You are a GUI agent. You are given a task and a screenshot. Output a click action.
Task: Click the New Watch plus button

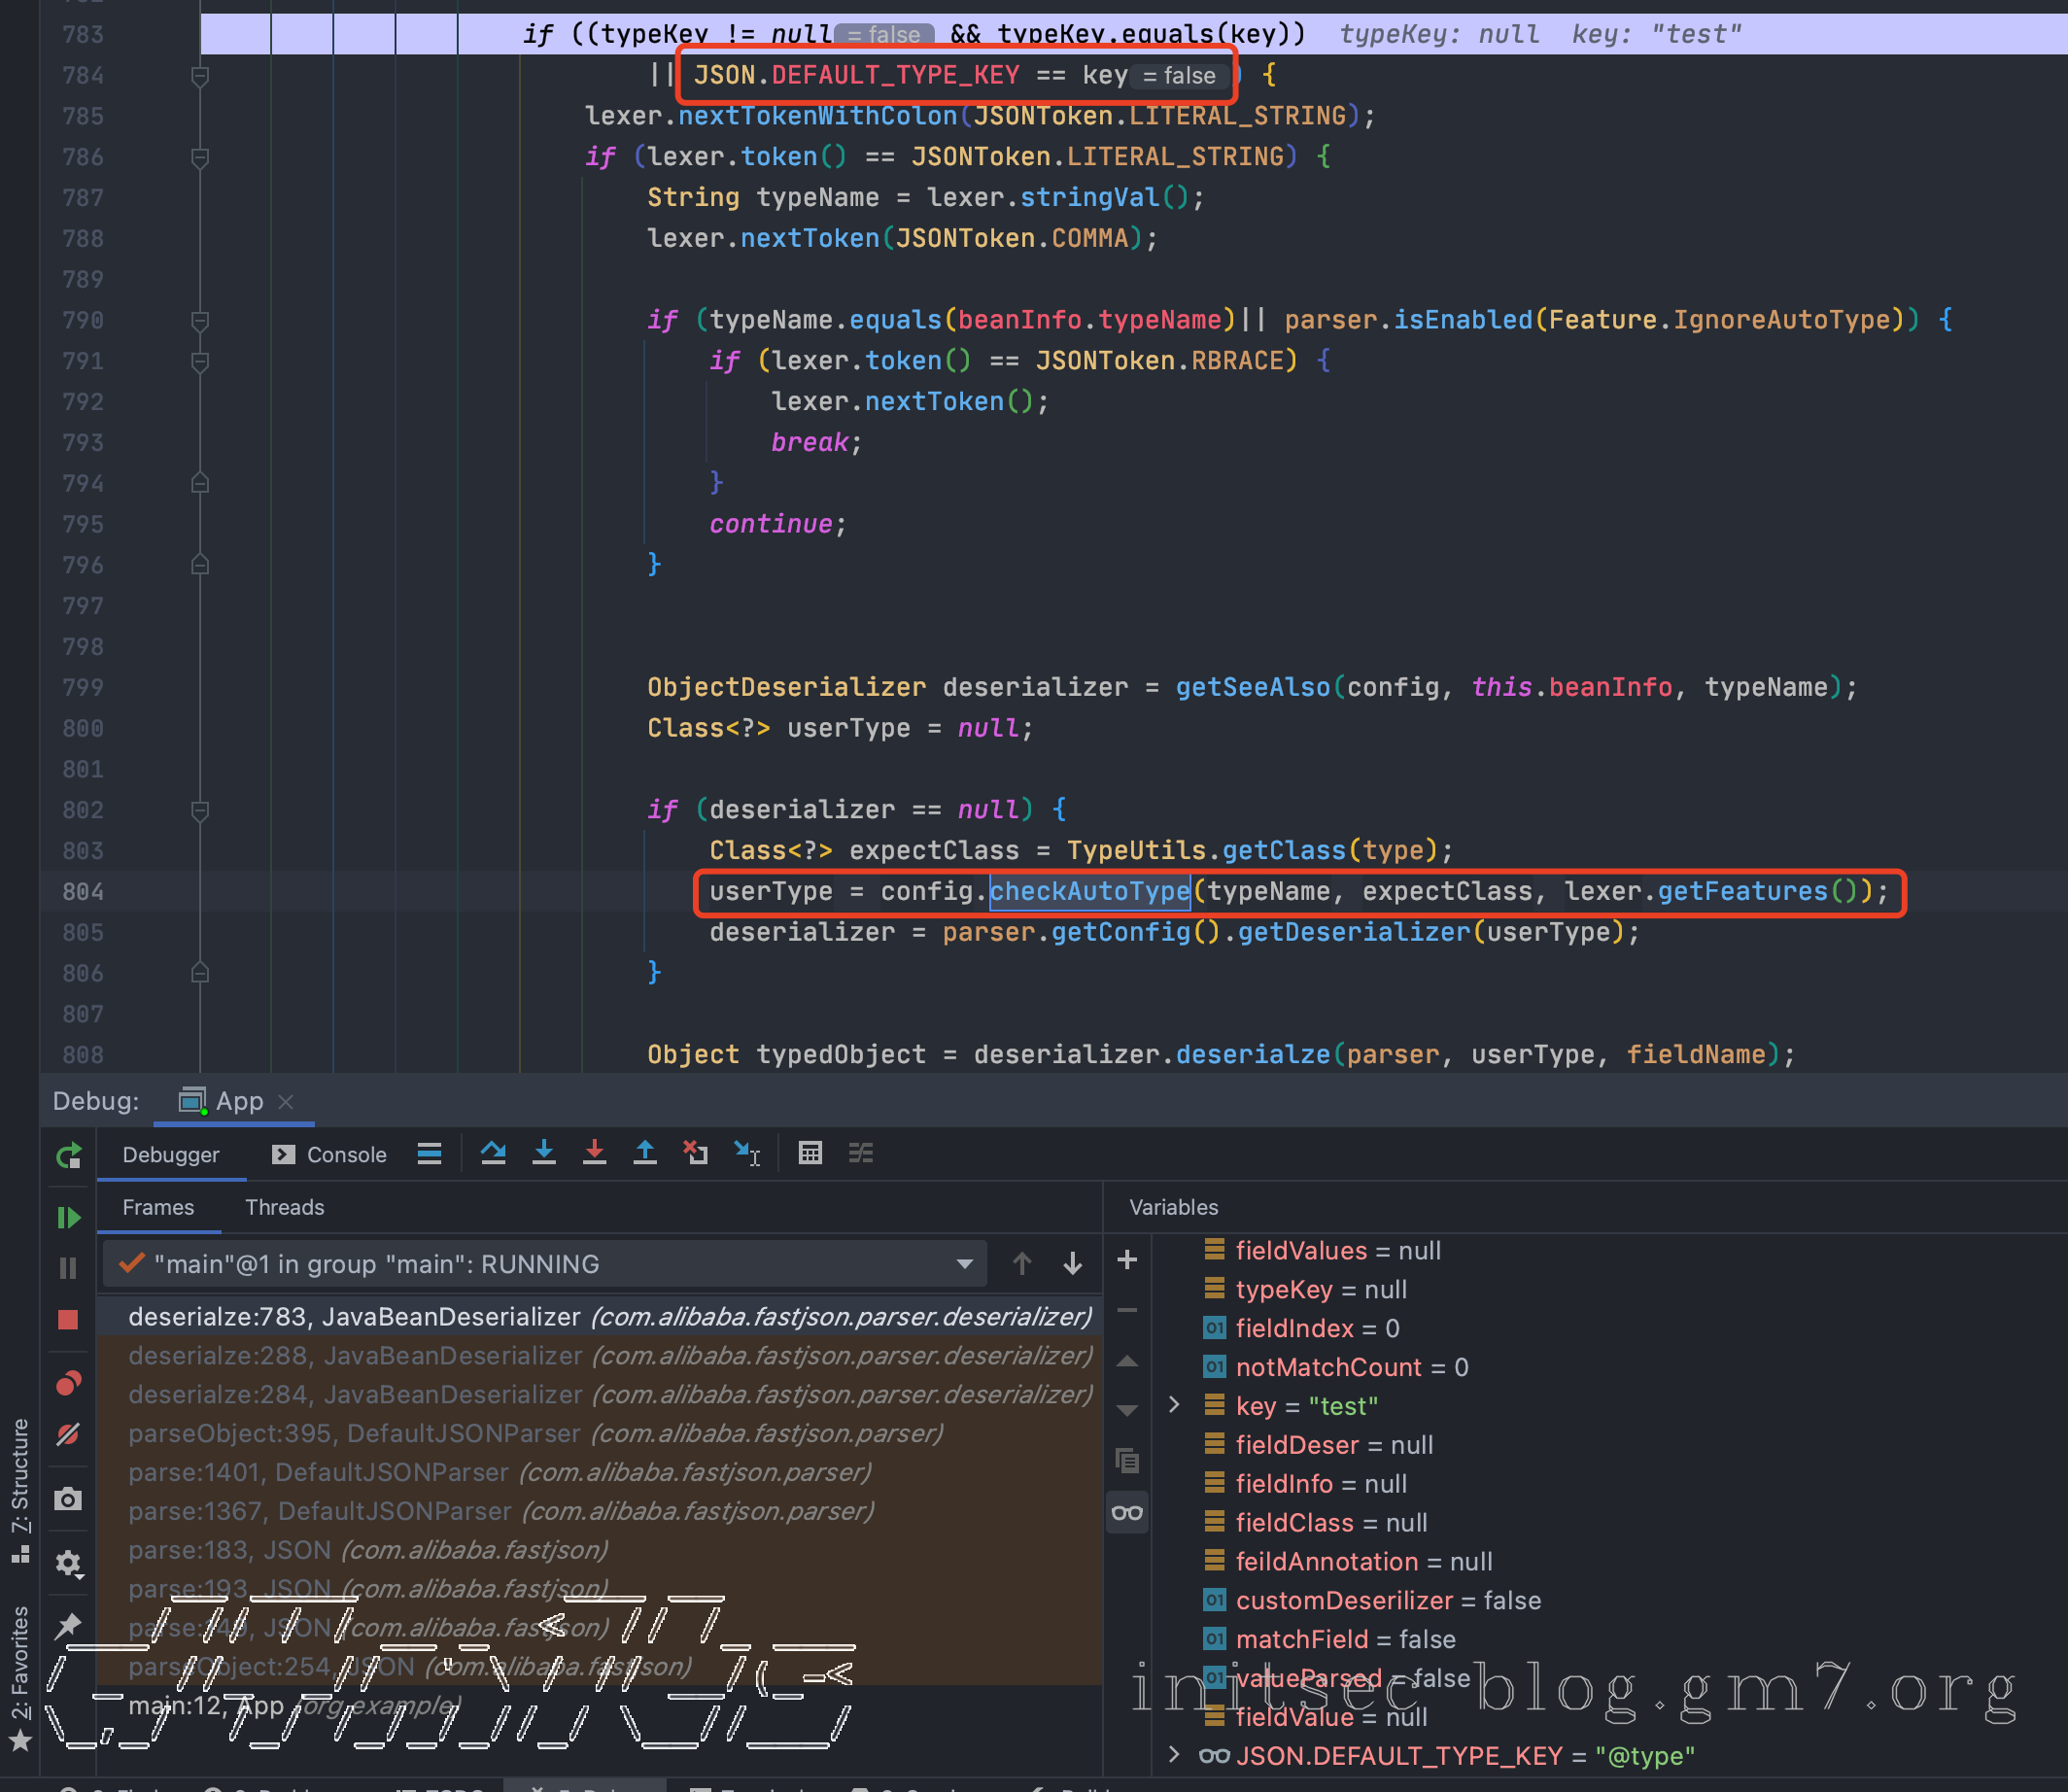click(x=1127, y=1260)
